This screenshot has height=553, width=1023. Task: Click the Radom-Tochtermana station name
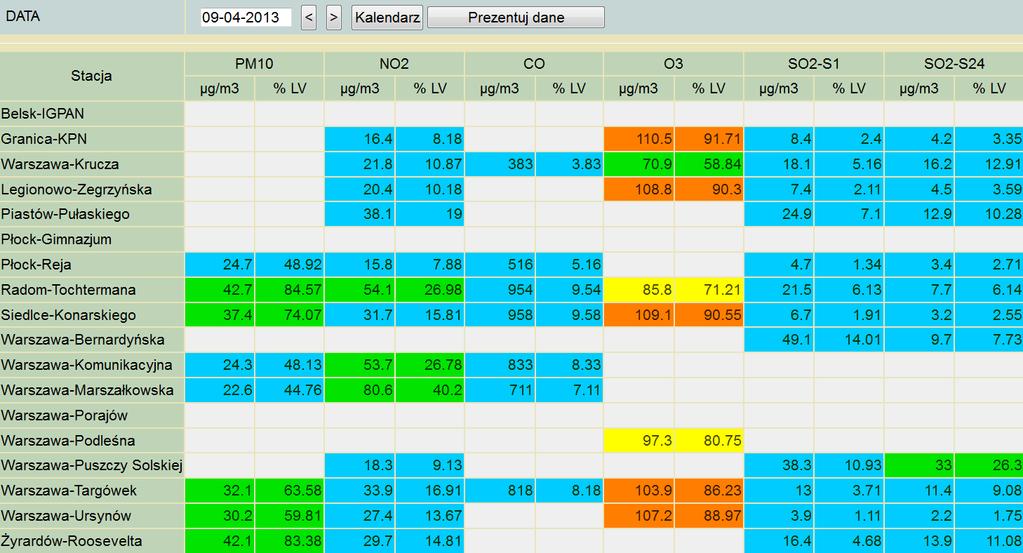click(69, 290)
